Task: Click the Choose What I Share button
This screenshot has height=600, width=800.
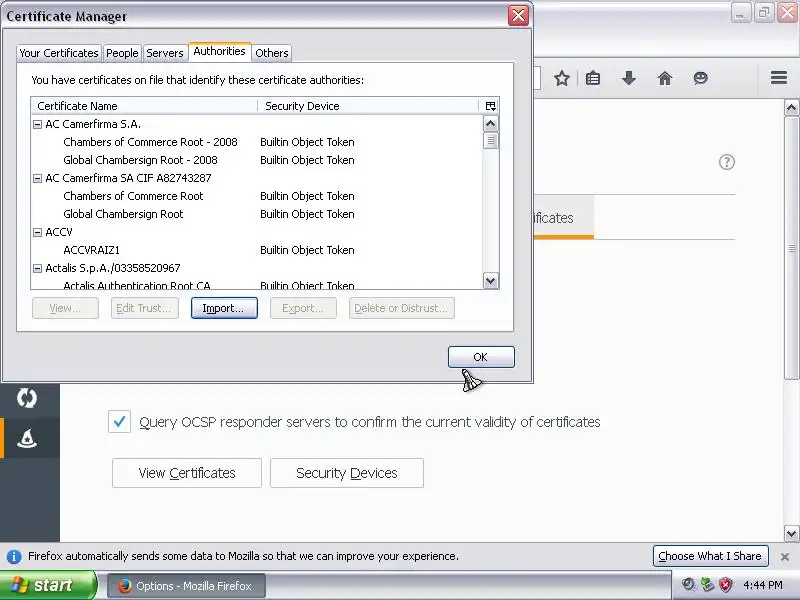Action: click(x=710, y=556)
